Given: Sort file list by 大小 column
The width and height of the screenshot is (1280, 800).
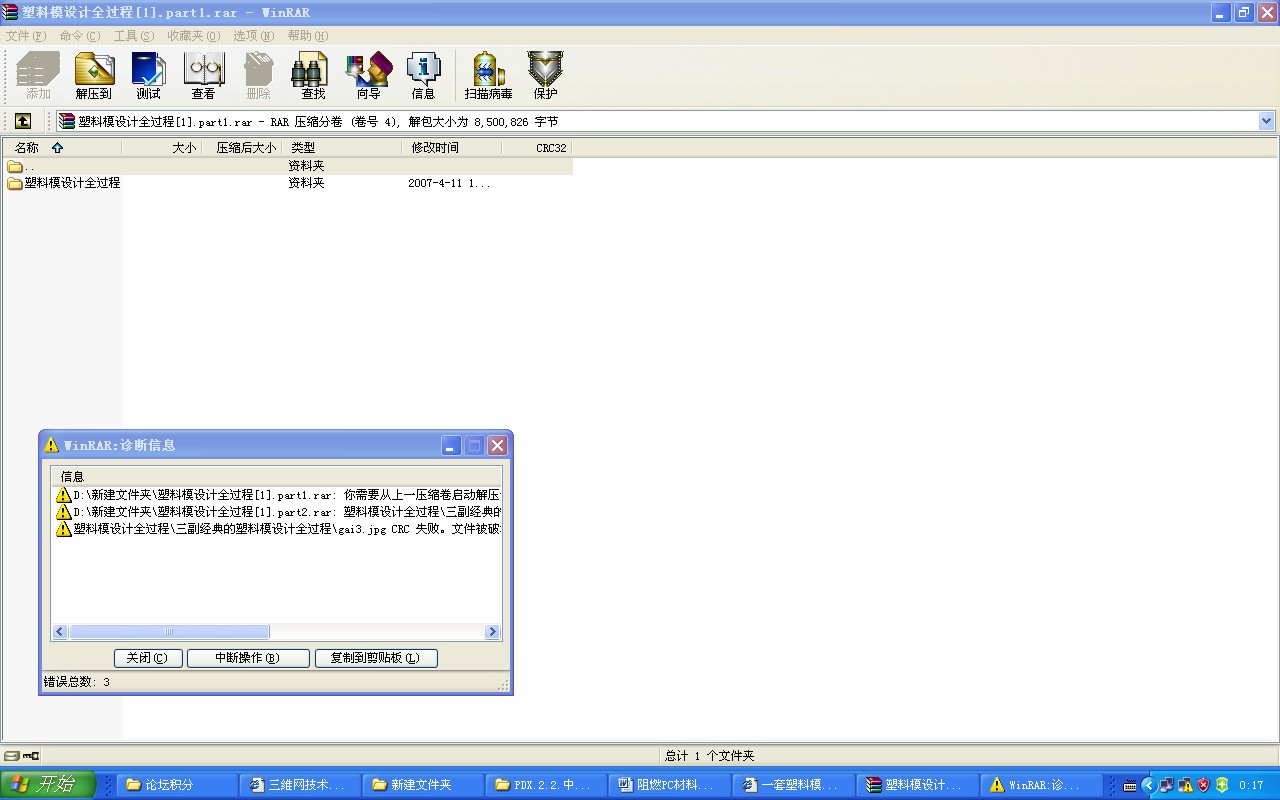Looking at the screenshot, I should pyautogui.click(x=162, y=148).
